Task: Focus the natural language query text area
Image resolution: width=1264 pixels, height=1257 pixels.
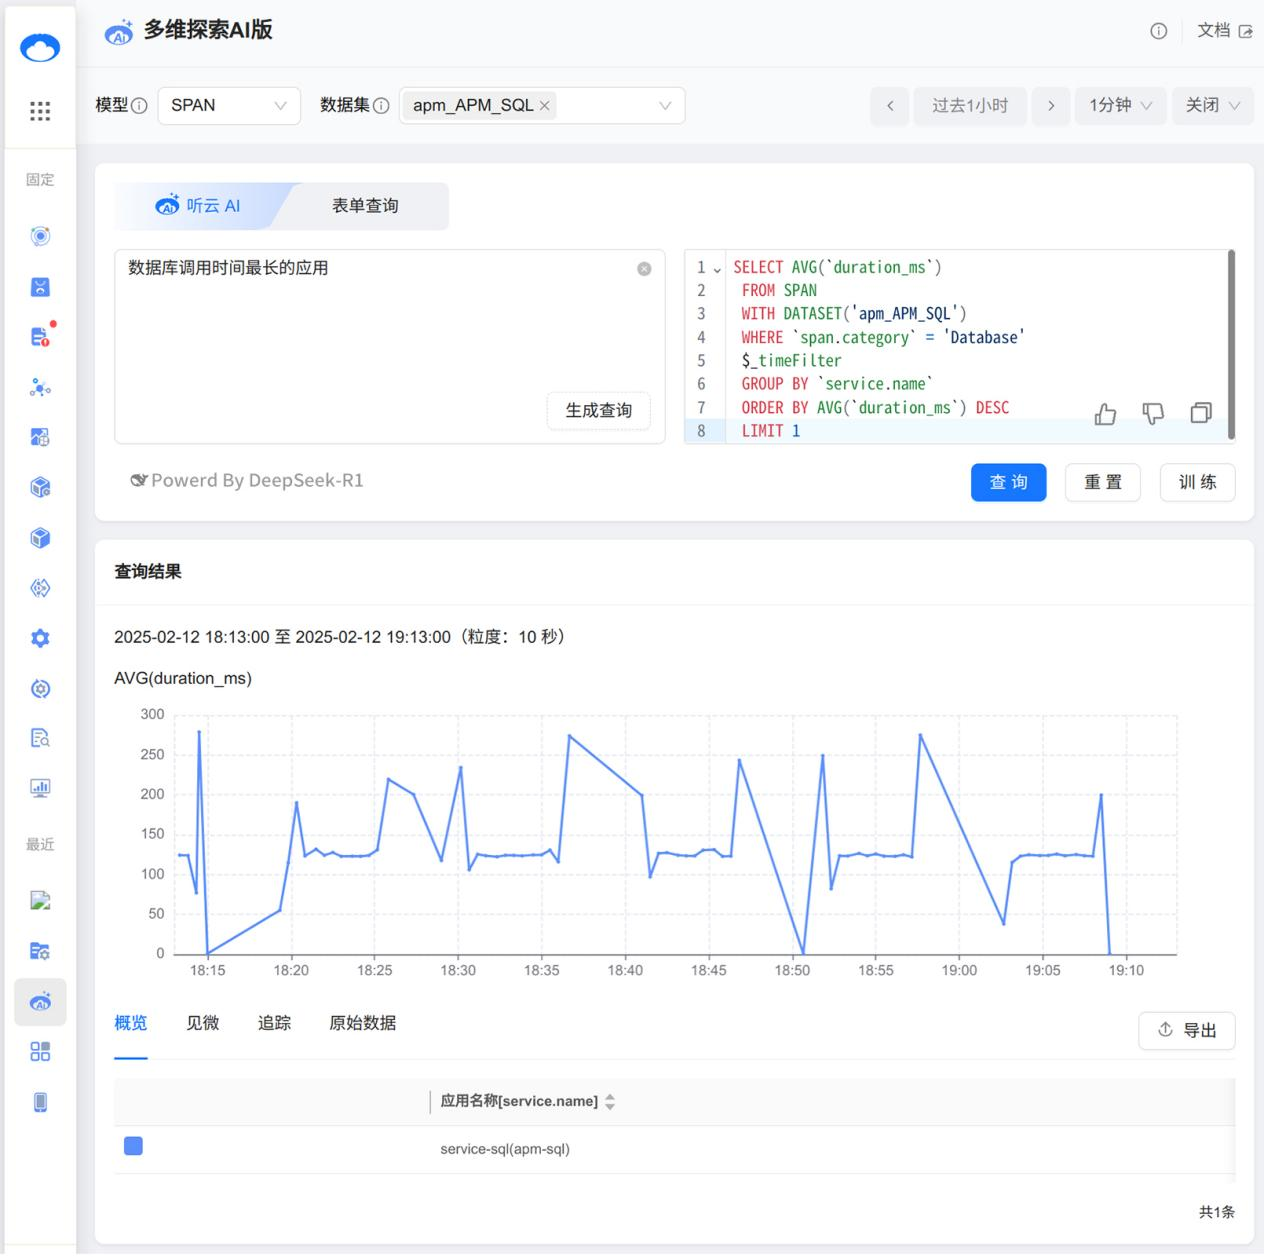Action: [390, 346]
